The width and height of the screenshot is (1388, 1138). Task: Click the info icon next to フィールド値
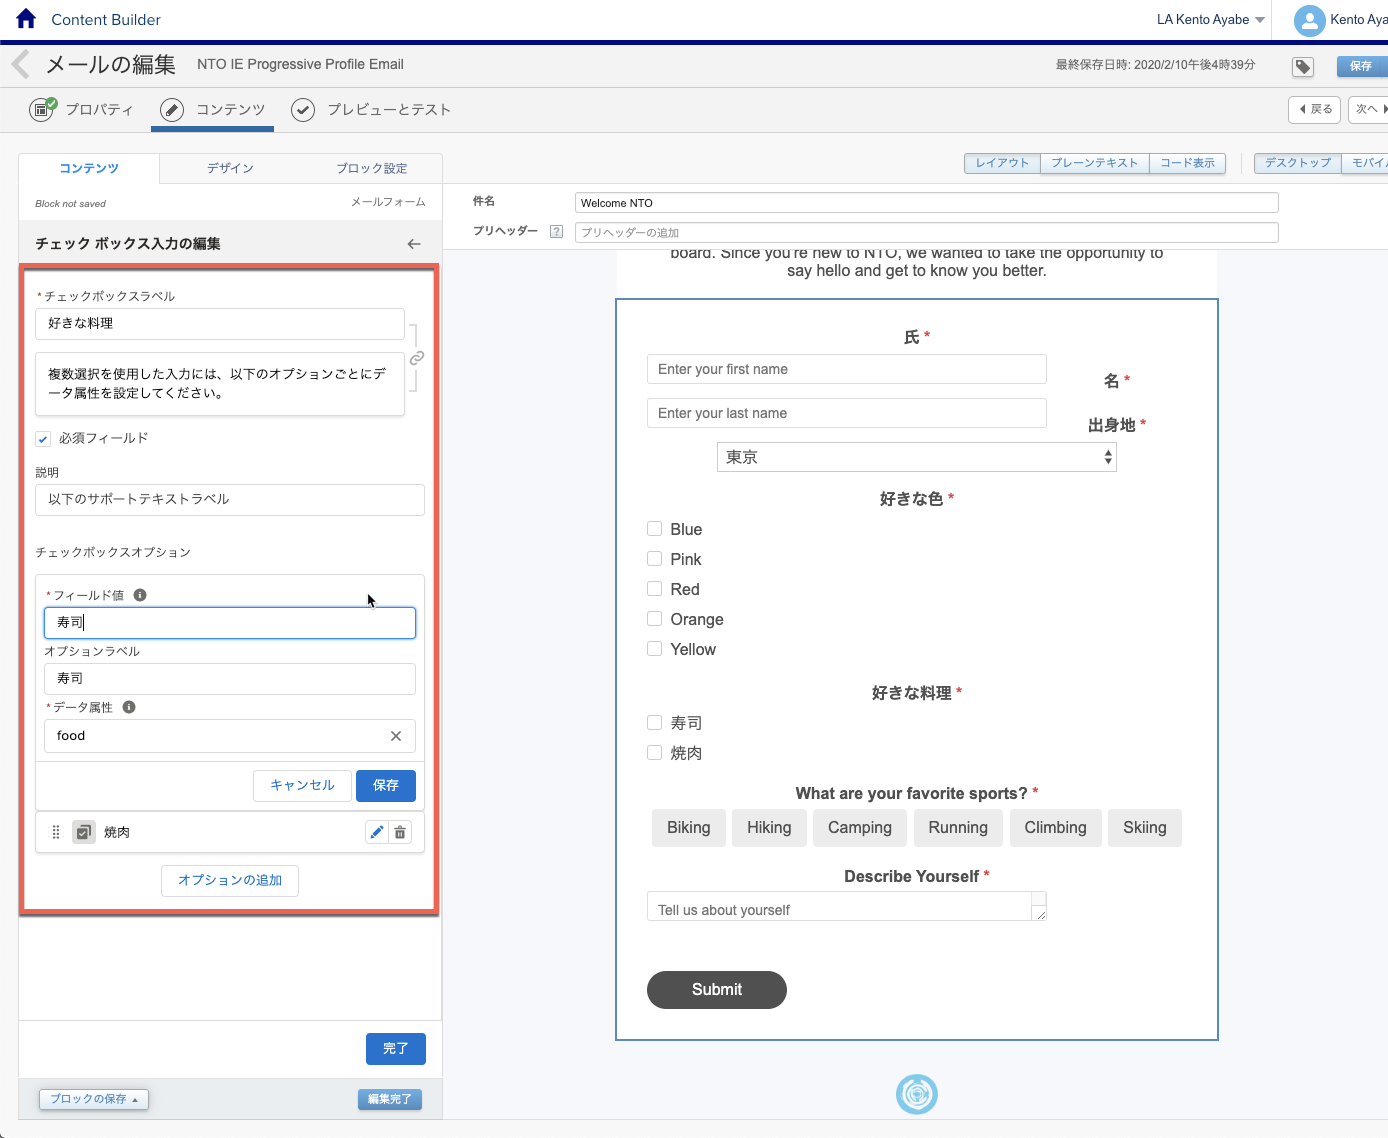(x=140, y=595)
